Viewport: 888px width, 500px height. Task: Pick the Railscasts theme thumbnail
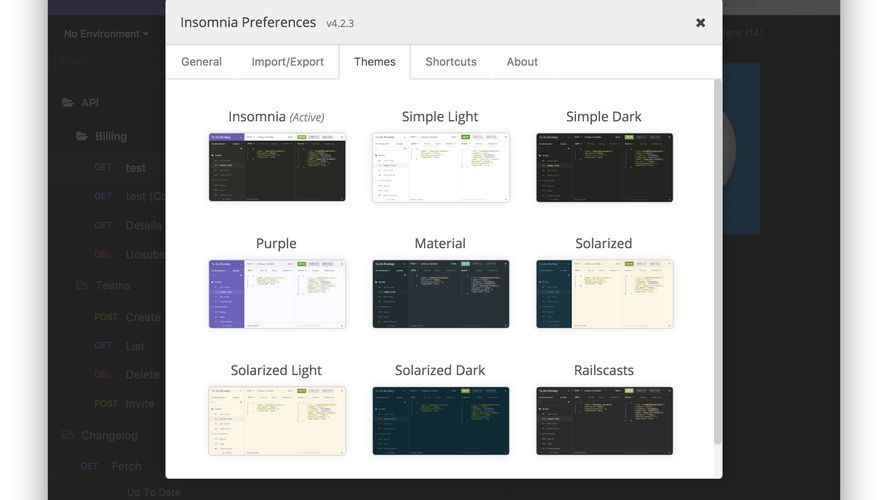(604, 421)
